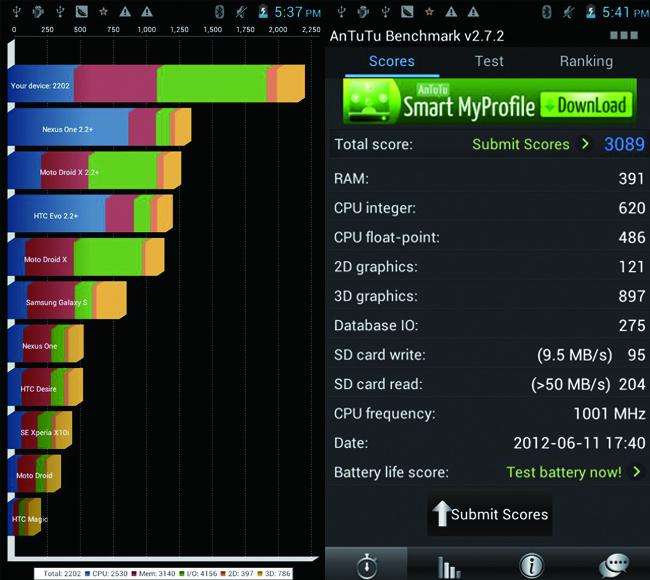650x580 pixels.
Task: Select SD card read score 204
Action: [632, 384]
